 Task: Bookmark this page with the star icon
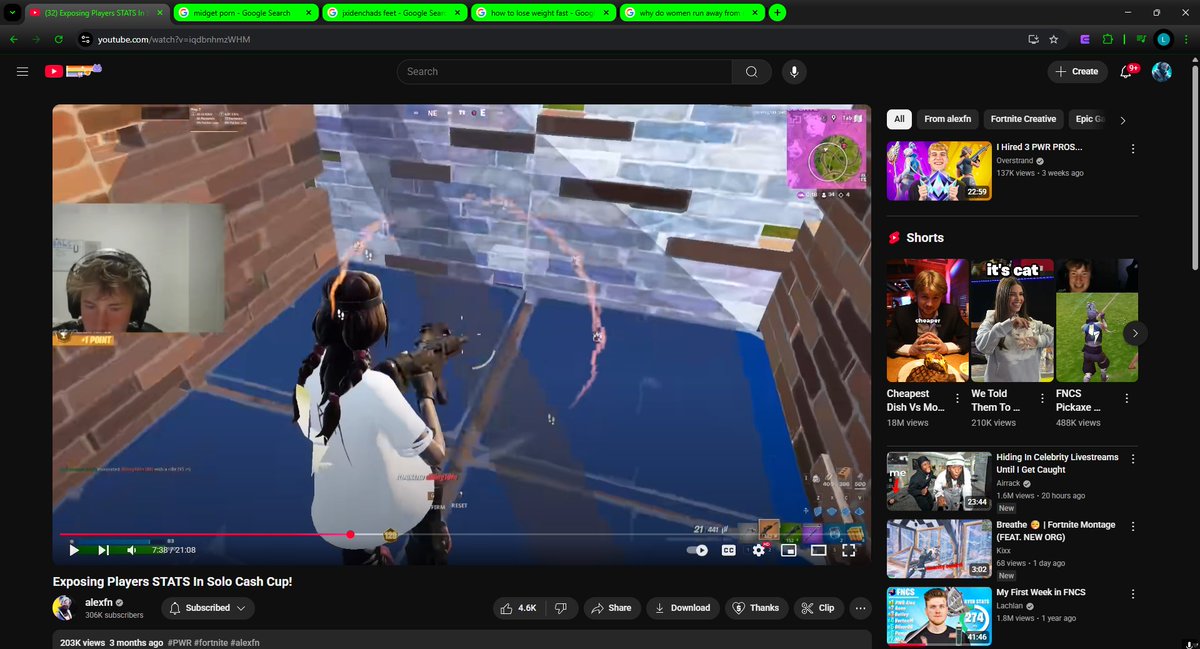(x=1054, y=39)
